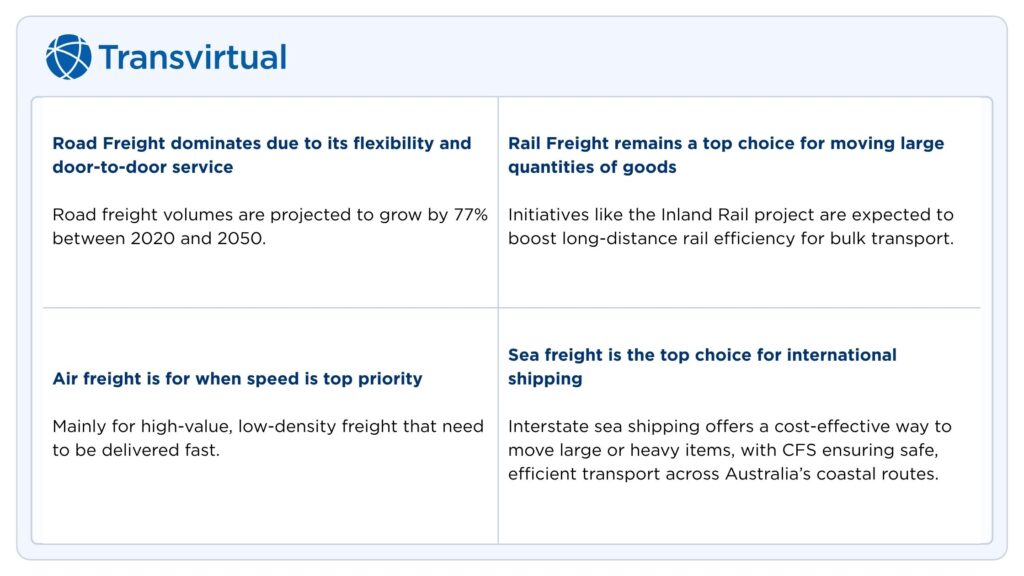Click the Transvirtual brand name text

[192, 57]
